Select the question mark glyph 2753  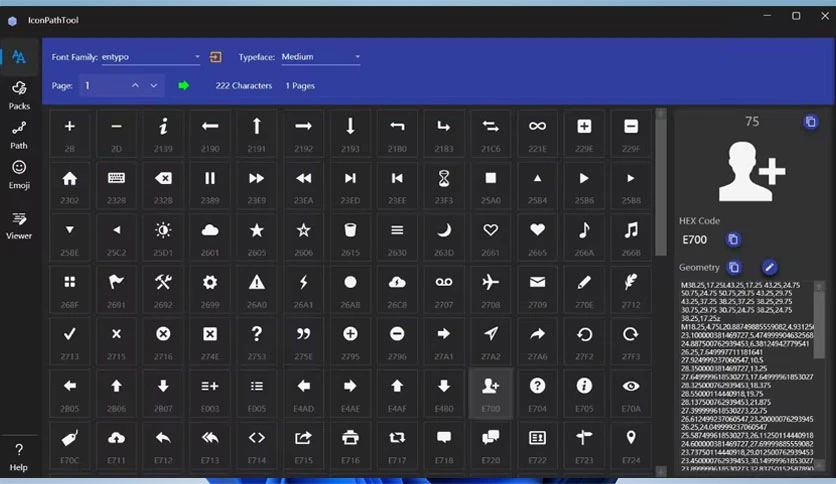pyautogui.click(x=256, y=341)
